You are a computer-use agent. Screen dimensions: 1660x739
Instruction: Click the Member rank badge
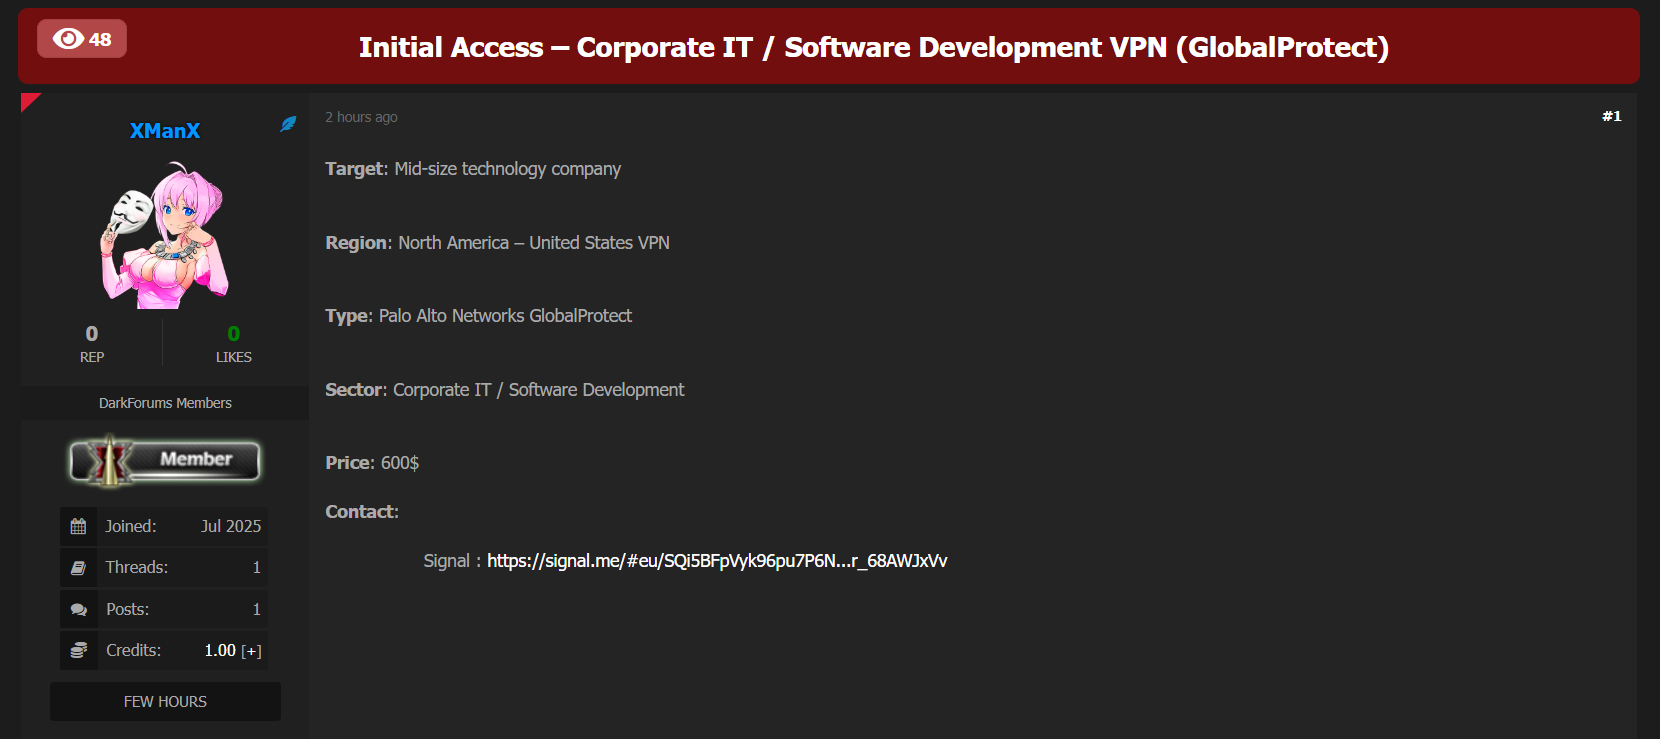coord(165,460)
